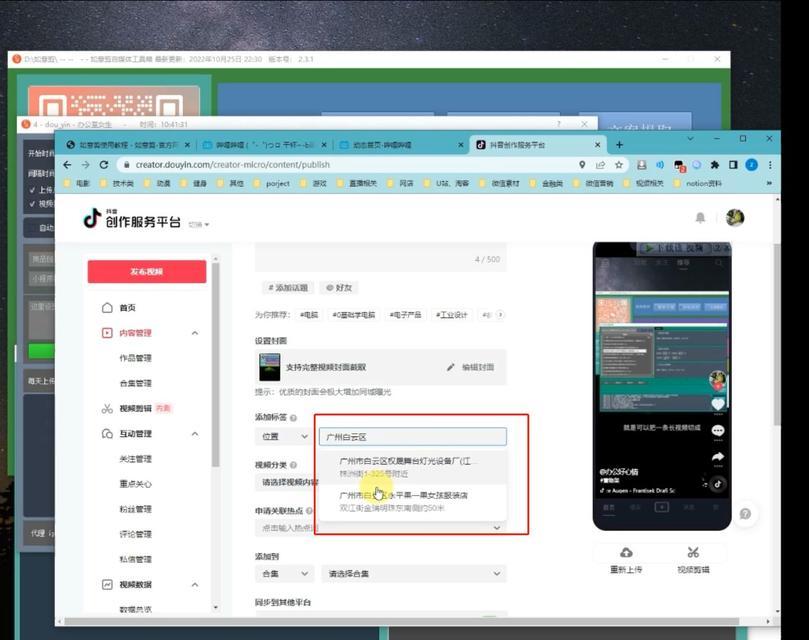Click the location pin icon in address bar
This screenshot has width=809, height=640.
coord(582,165)
